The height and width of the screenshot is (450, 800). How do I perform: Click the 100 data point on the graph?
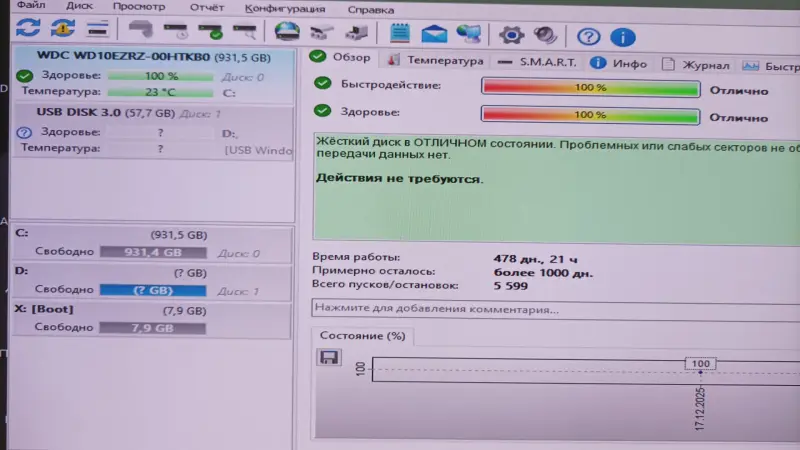(701, 364)
